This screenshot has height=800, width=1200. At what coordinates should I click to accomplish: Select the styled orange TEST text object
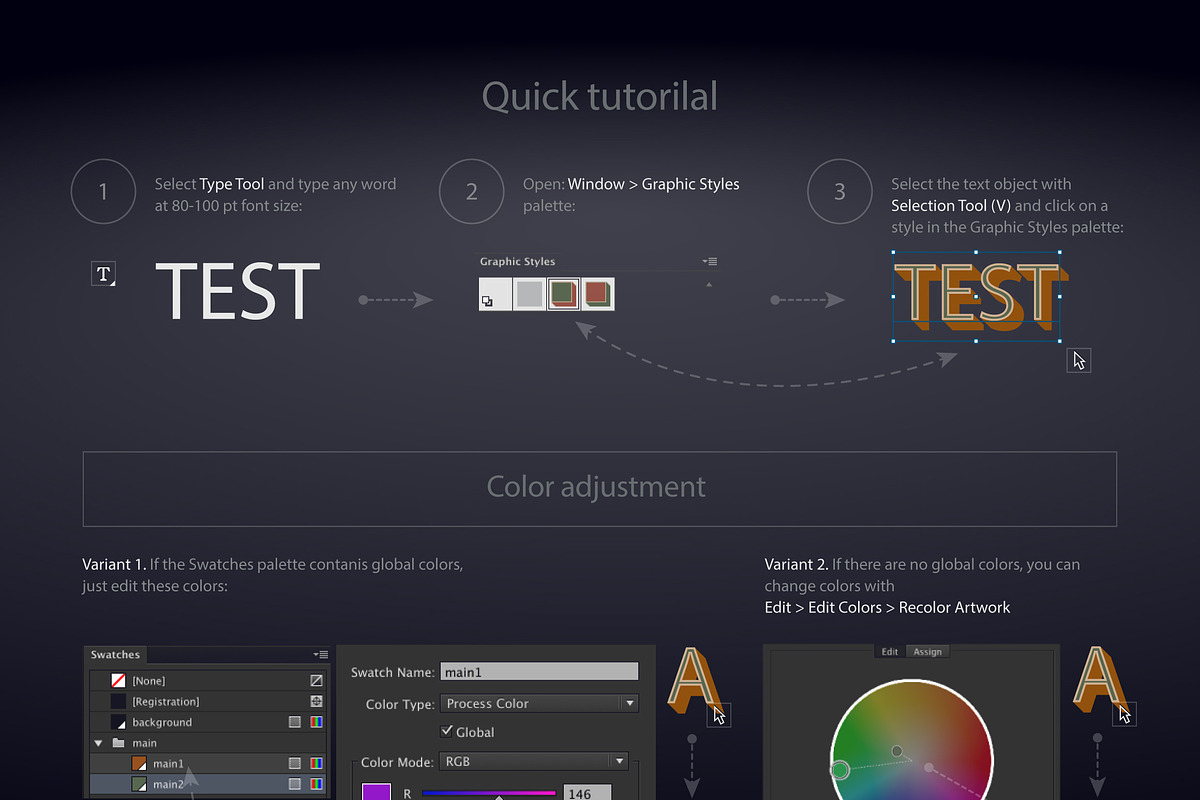click(976, 297)
